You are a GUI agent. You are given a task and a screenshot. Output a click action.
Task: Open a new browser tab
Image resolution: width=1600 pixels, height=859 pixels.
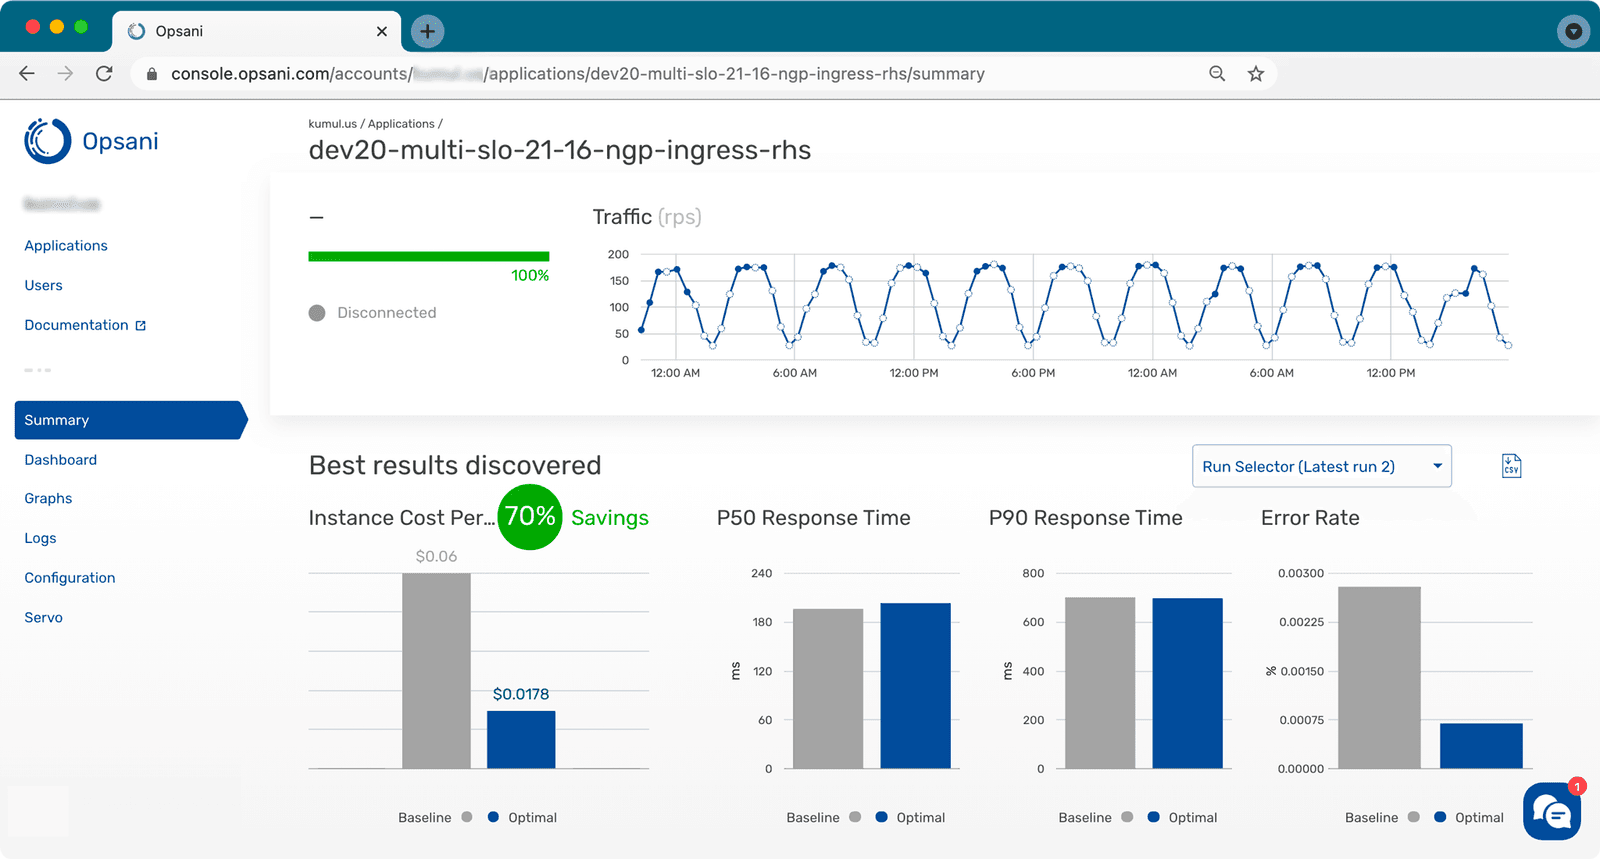427,31
